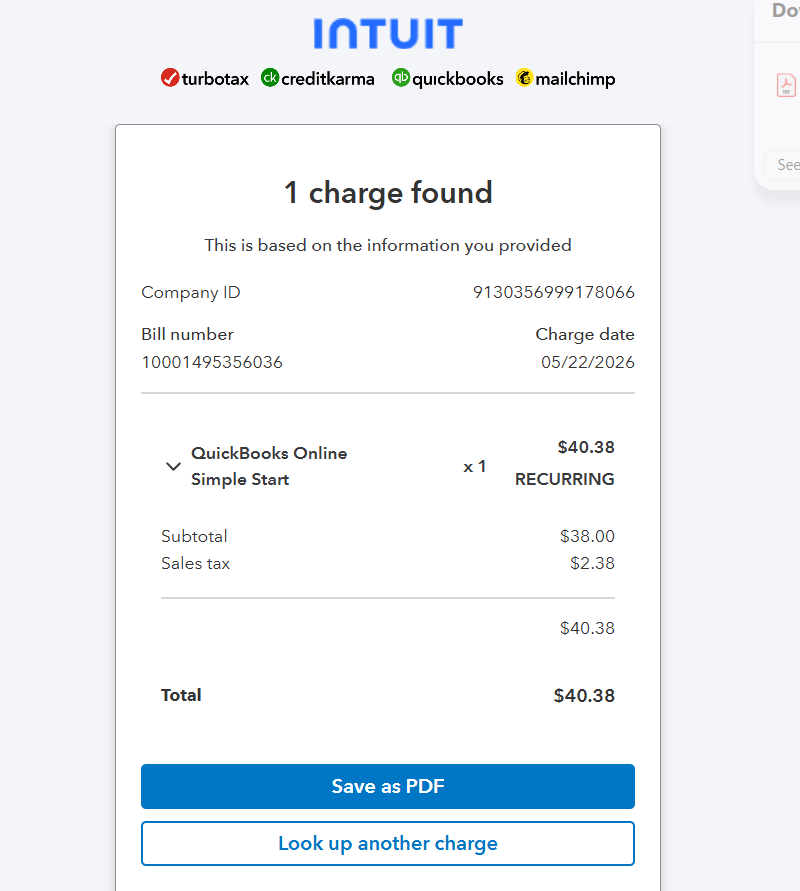
Task: Click the QuickBooks Online Simple Start line item
Action: (269, 466)
